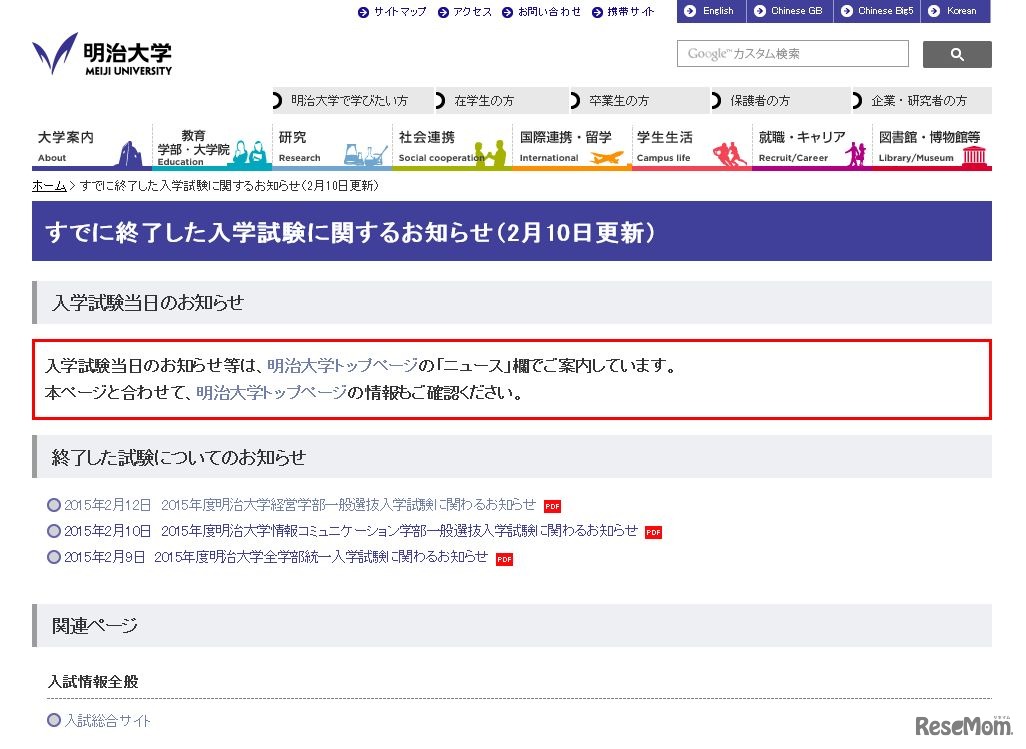Switch to the English language tab

(711, 11)
